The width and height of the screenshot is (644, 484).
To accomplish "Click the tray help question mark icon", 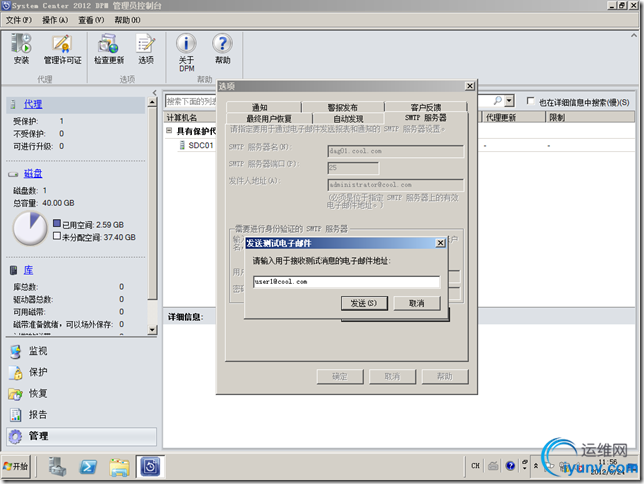I will [510, 466].
